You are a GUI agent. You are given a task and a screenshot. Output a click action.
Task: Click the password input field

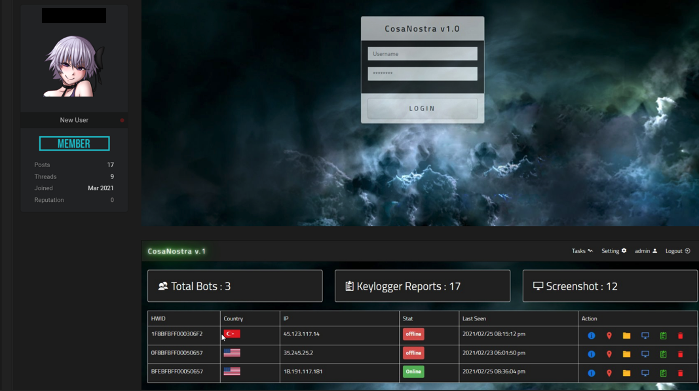(x=422, y=74)
